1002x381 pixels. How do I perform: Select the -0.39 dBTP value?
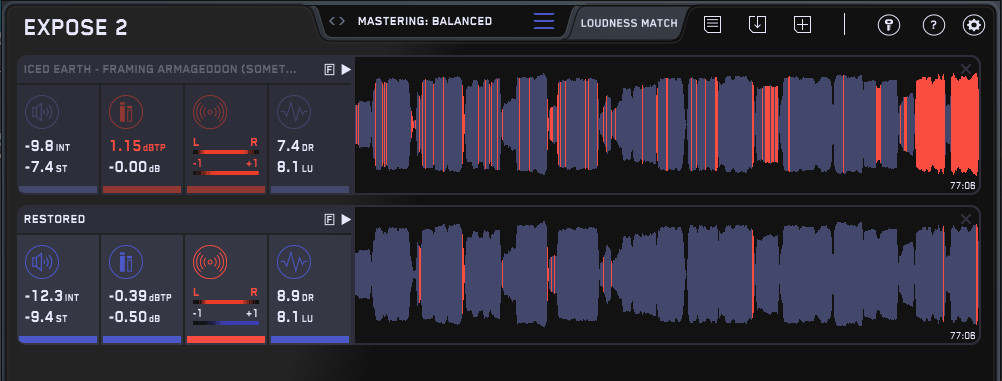140,297
